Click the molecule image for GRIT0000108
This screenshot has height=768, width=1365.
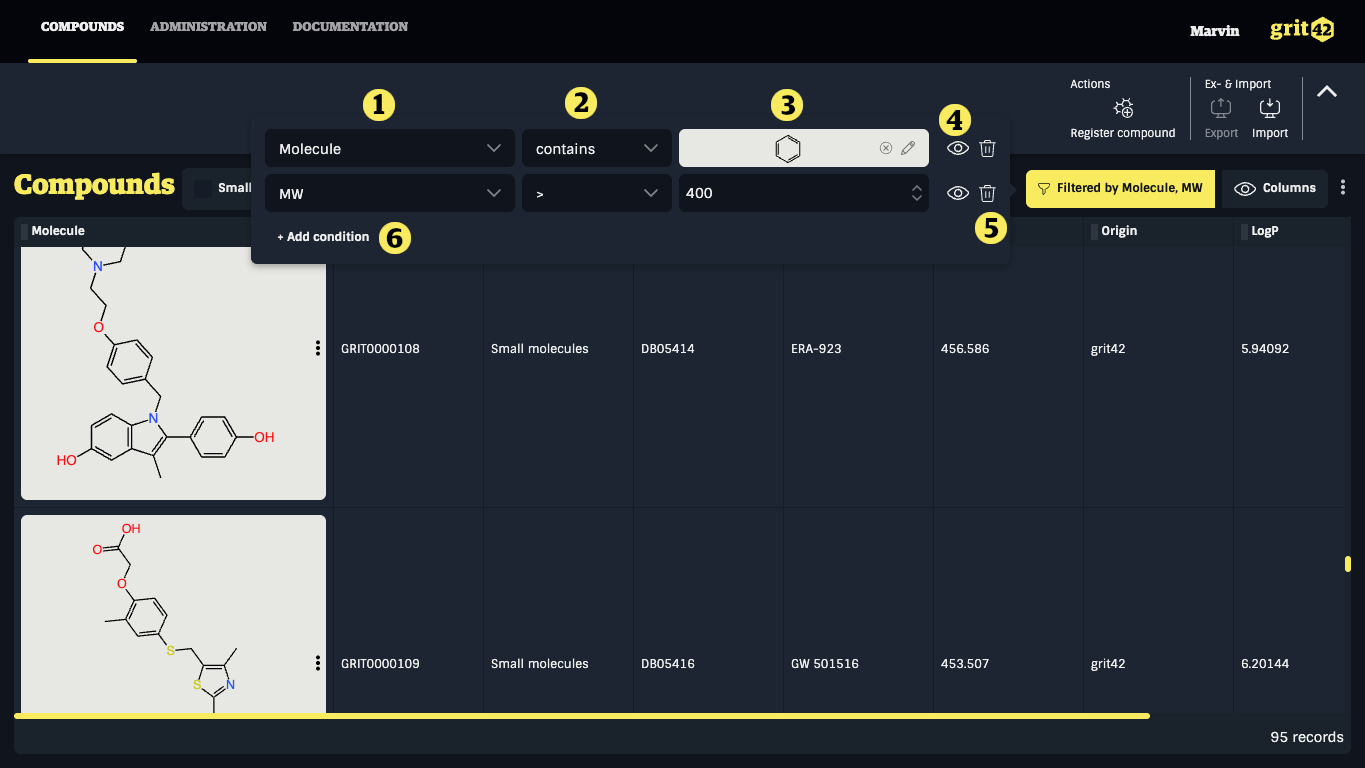click(x=173, y=373)
